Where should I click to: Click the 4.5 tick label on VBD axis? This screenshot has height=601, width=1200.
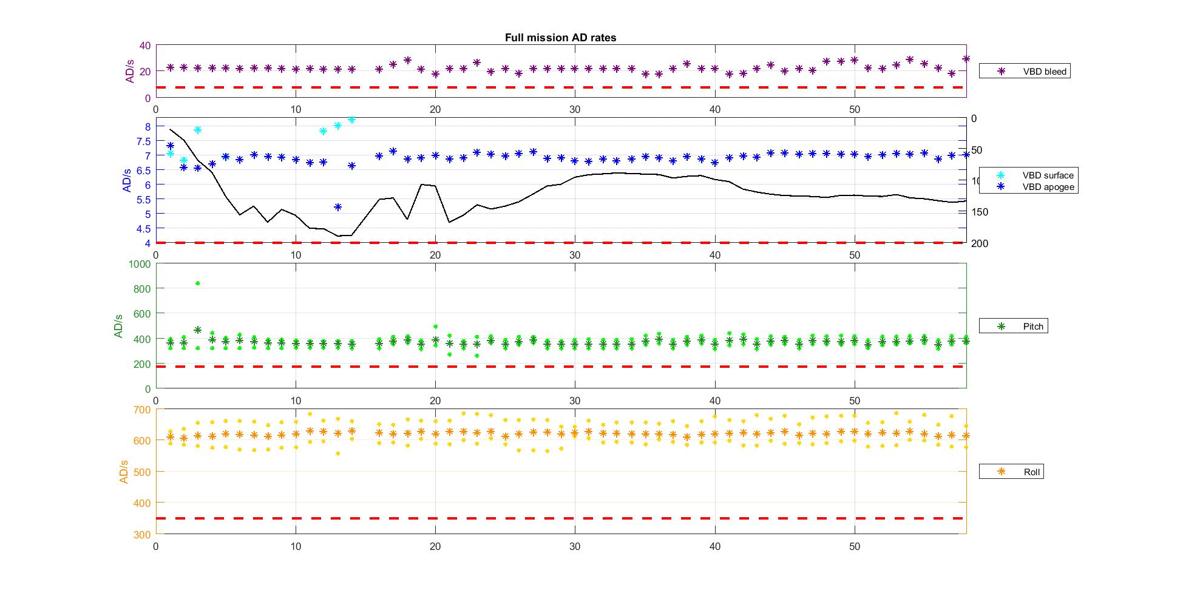(x=143, y=228)
